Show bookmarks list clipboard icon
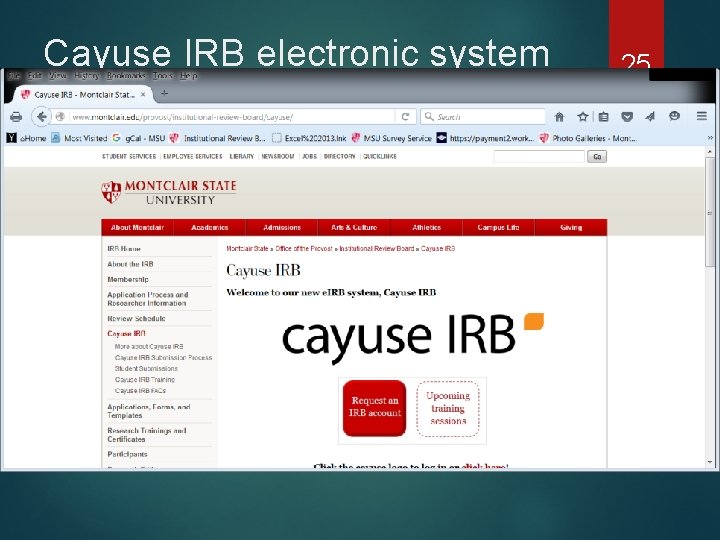This screenshot has height=540, width=720. click(603, 117)
